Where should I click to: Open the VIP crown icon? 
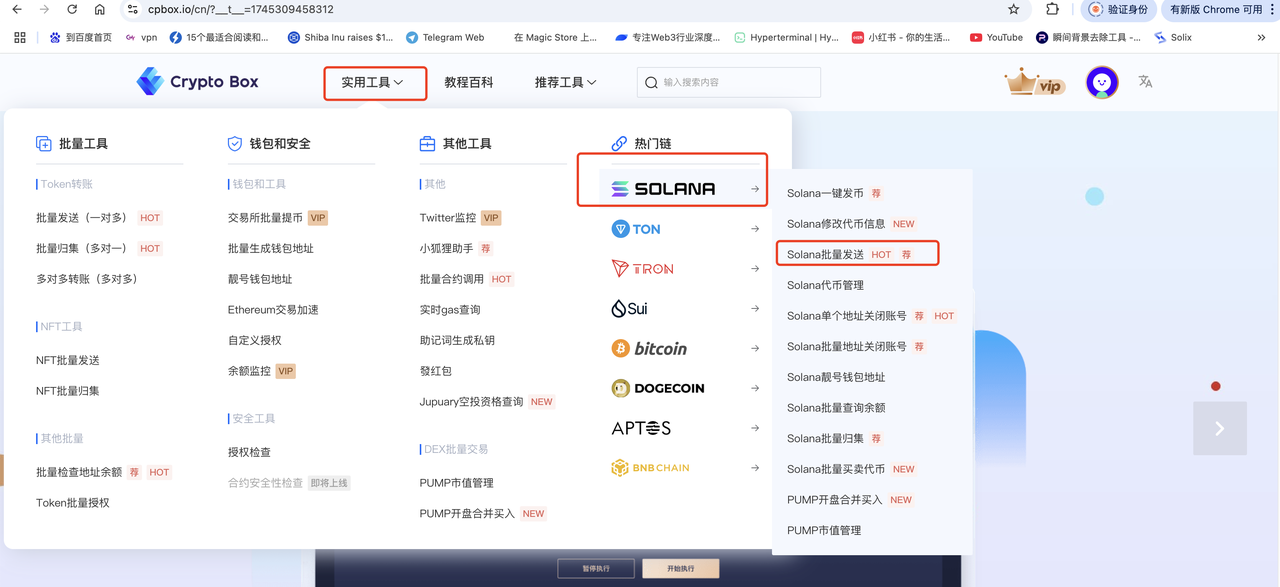tap(1034, 82)
